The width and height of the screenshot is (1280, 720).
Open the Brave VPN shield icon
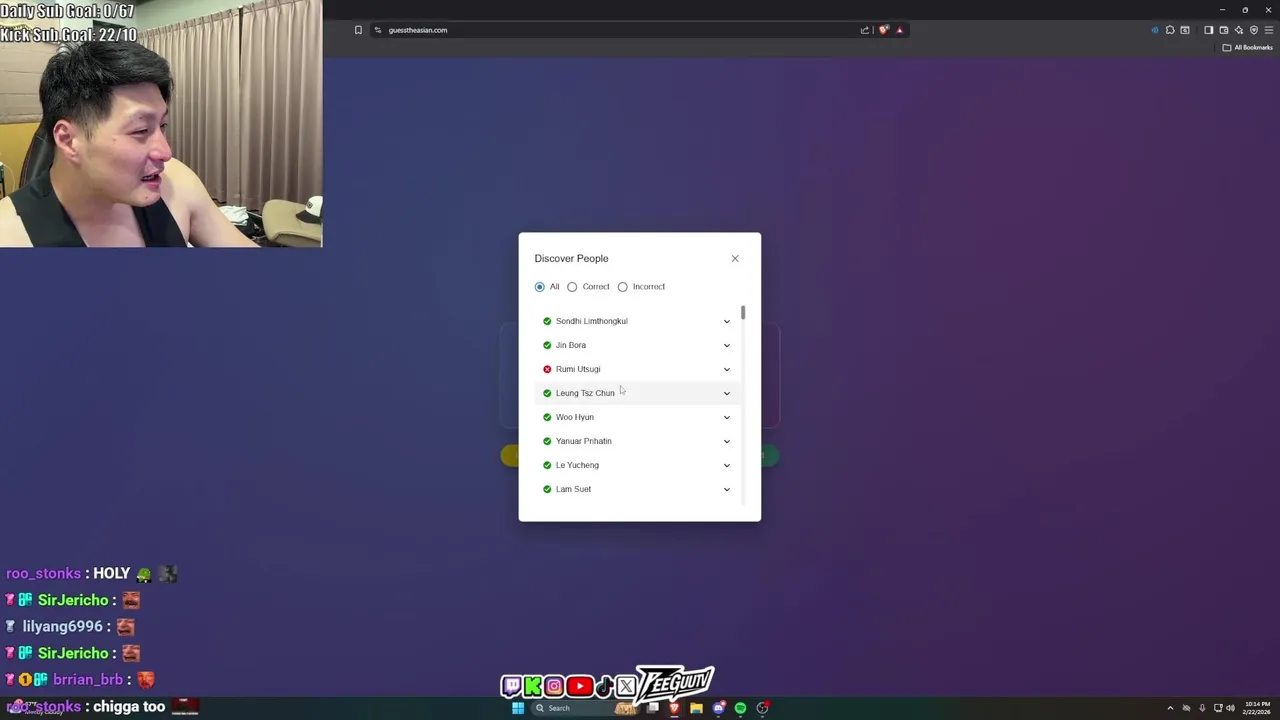pyautogui.click(x=1254, y=30)
